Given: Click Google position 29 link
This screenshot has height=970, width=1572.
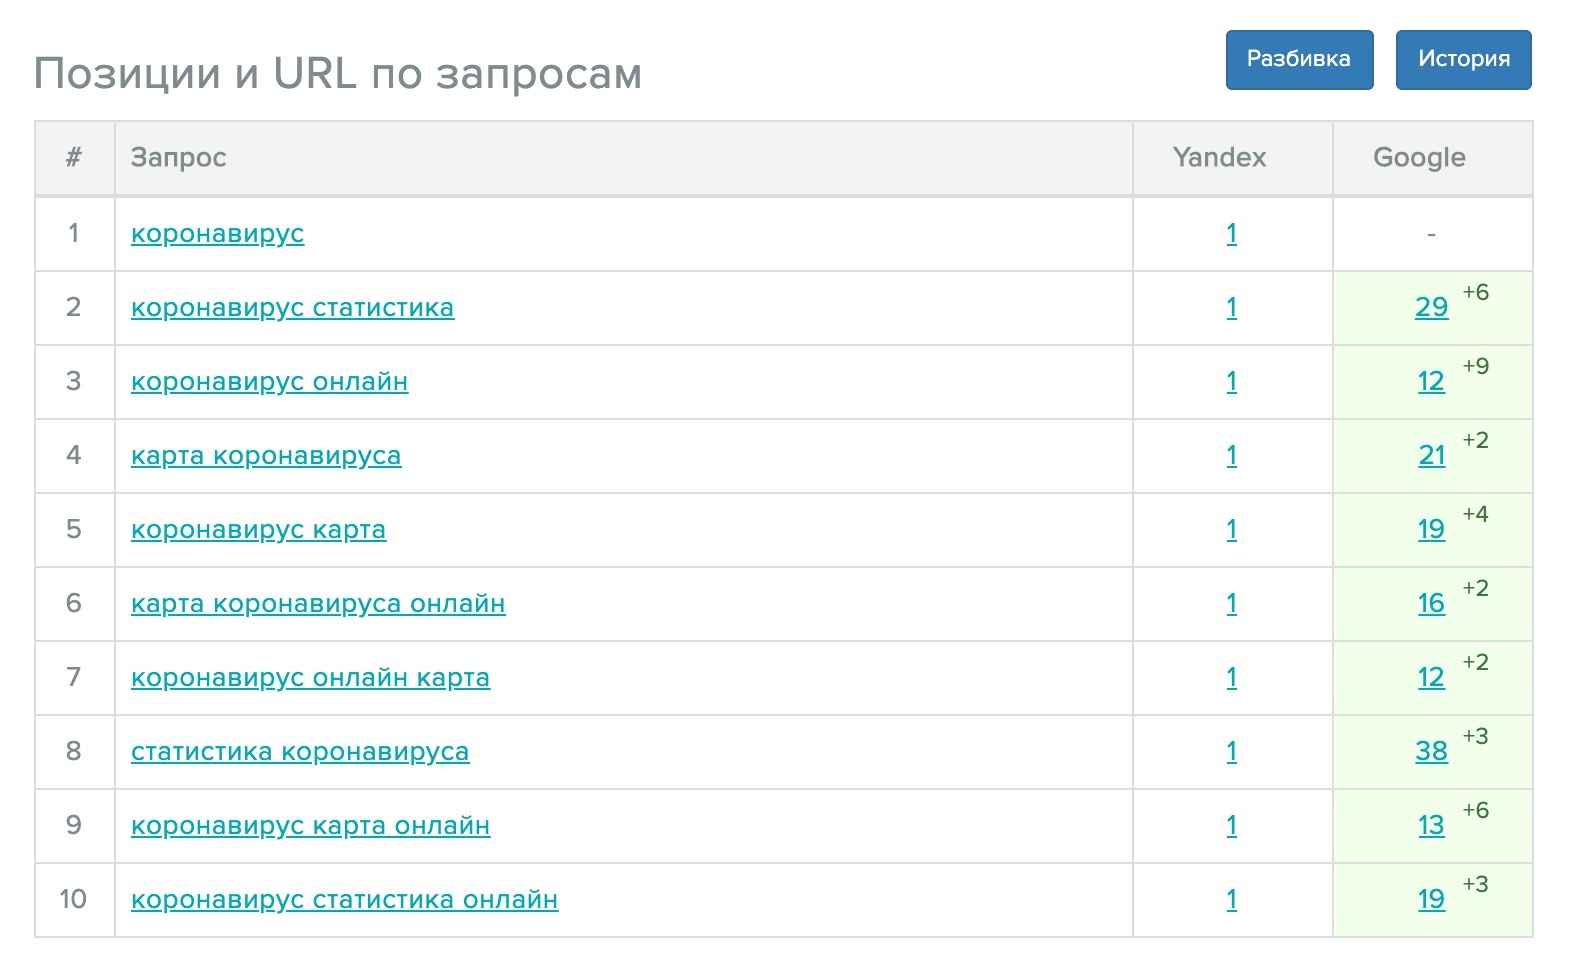Looking at the screenshot, I should pyautogui.click(x=1431, y=307).
